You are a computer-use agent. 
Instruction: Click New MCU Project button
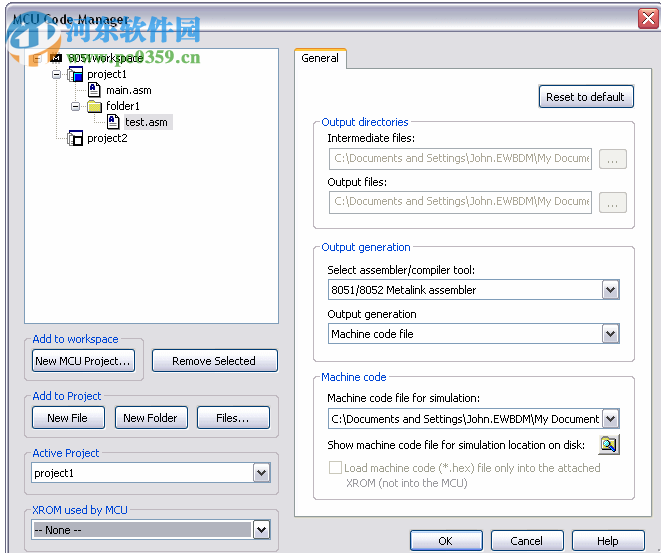[83, 361]
